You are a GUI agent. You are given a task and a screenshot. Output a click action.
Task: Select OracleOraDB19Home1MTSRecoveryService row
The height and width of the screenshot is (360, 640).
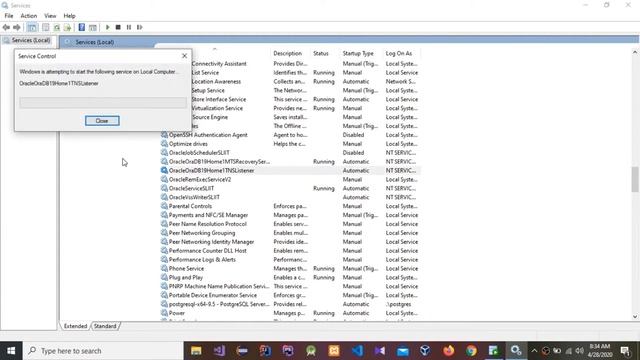click(x=290, y=162)
